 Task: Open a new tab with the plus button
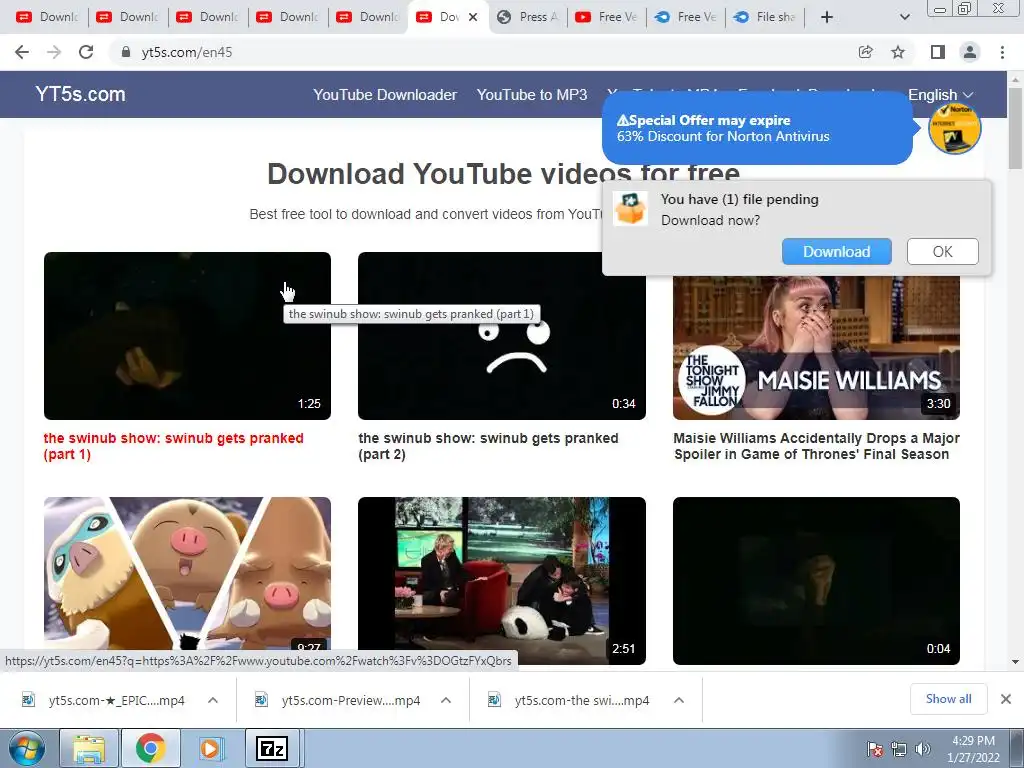click(827, 17)
